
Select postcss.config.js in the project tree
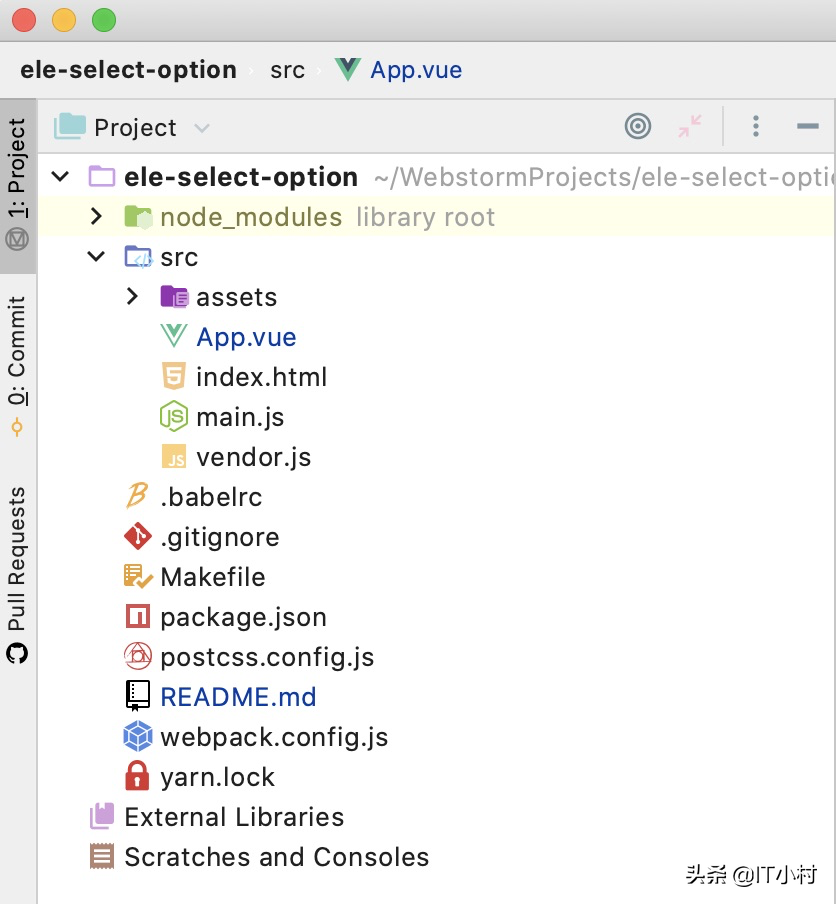tap(267, 657)
